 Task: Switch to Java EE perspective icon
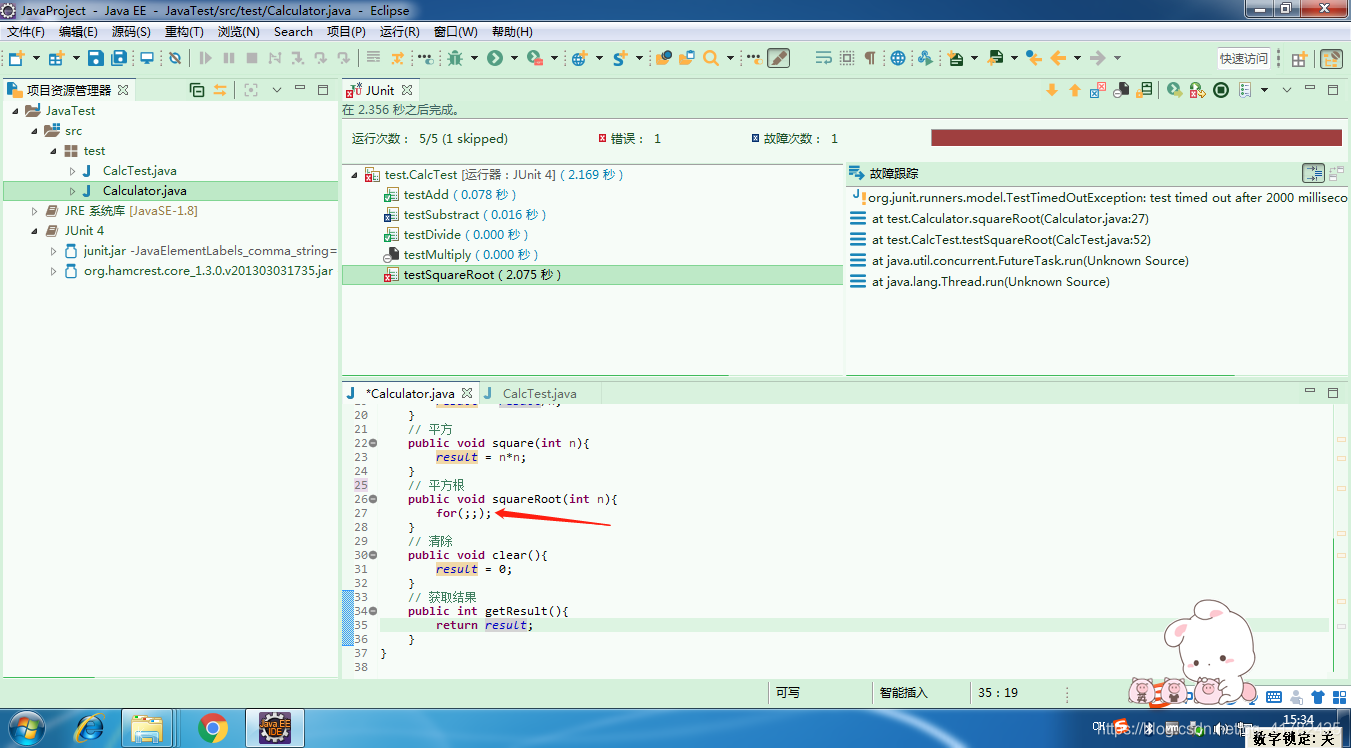(1331, 59)
